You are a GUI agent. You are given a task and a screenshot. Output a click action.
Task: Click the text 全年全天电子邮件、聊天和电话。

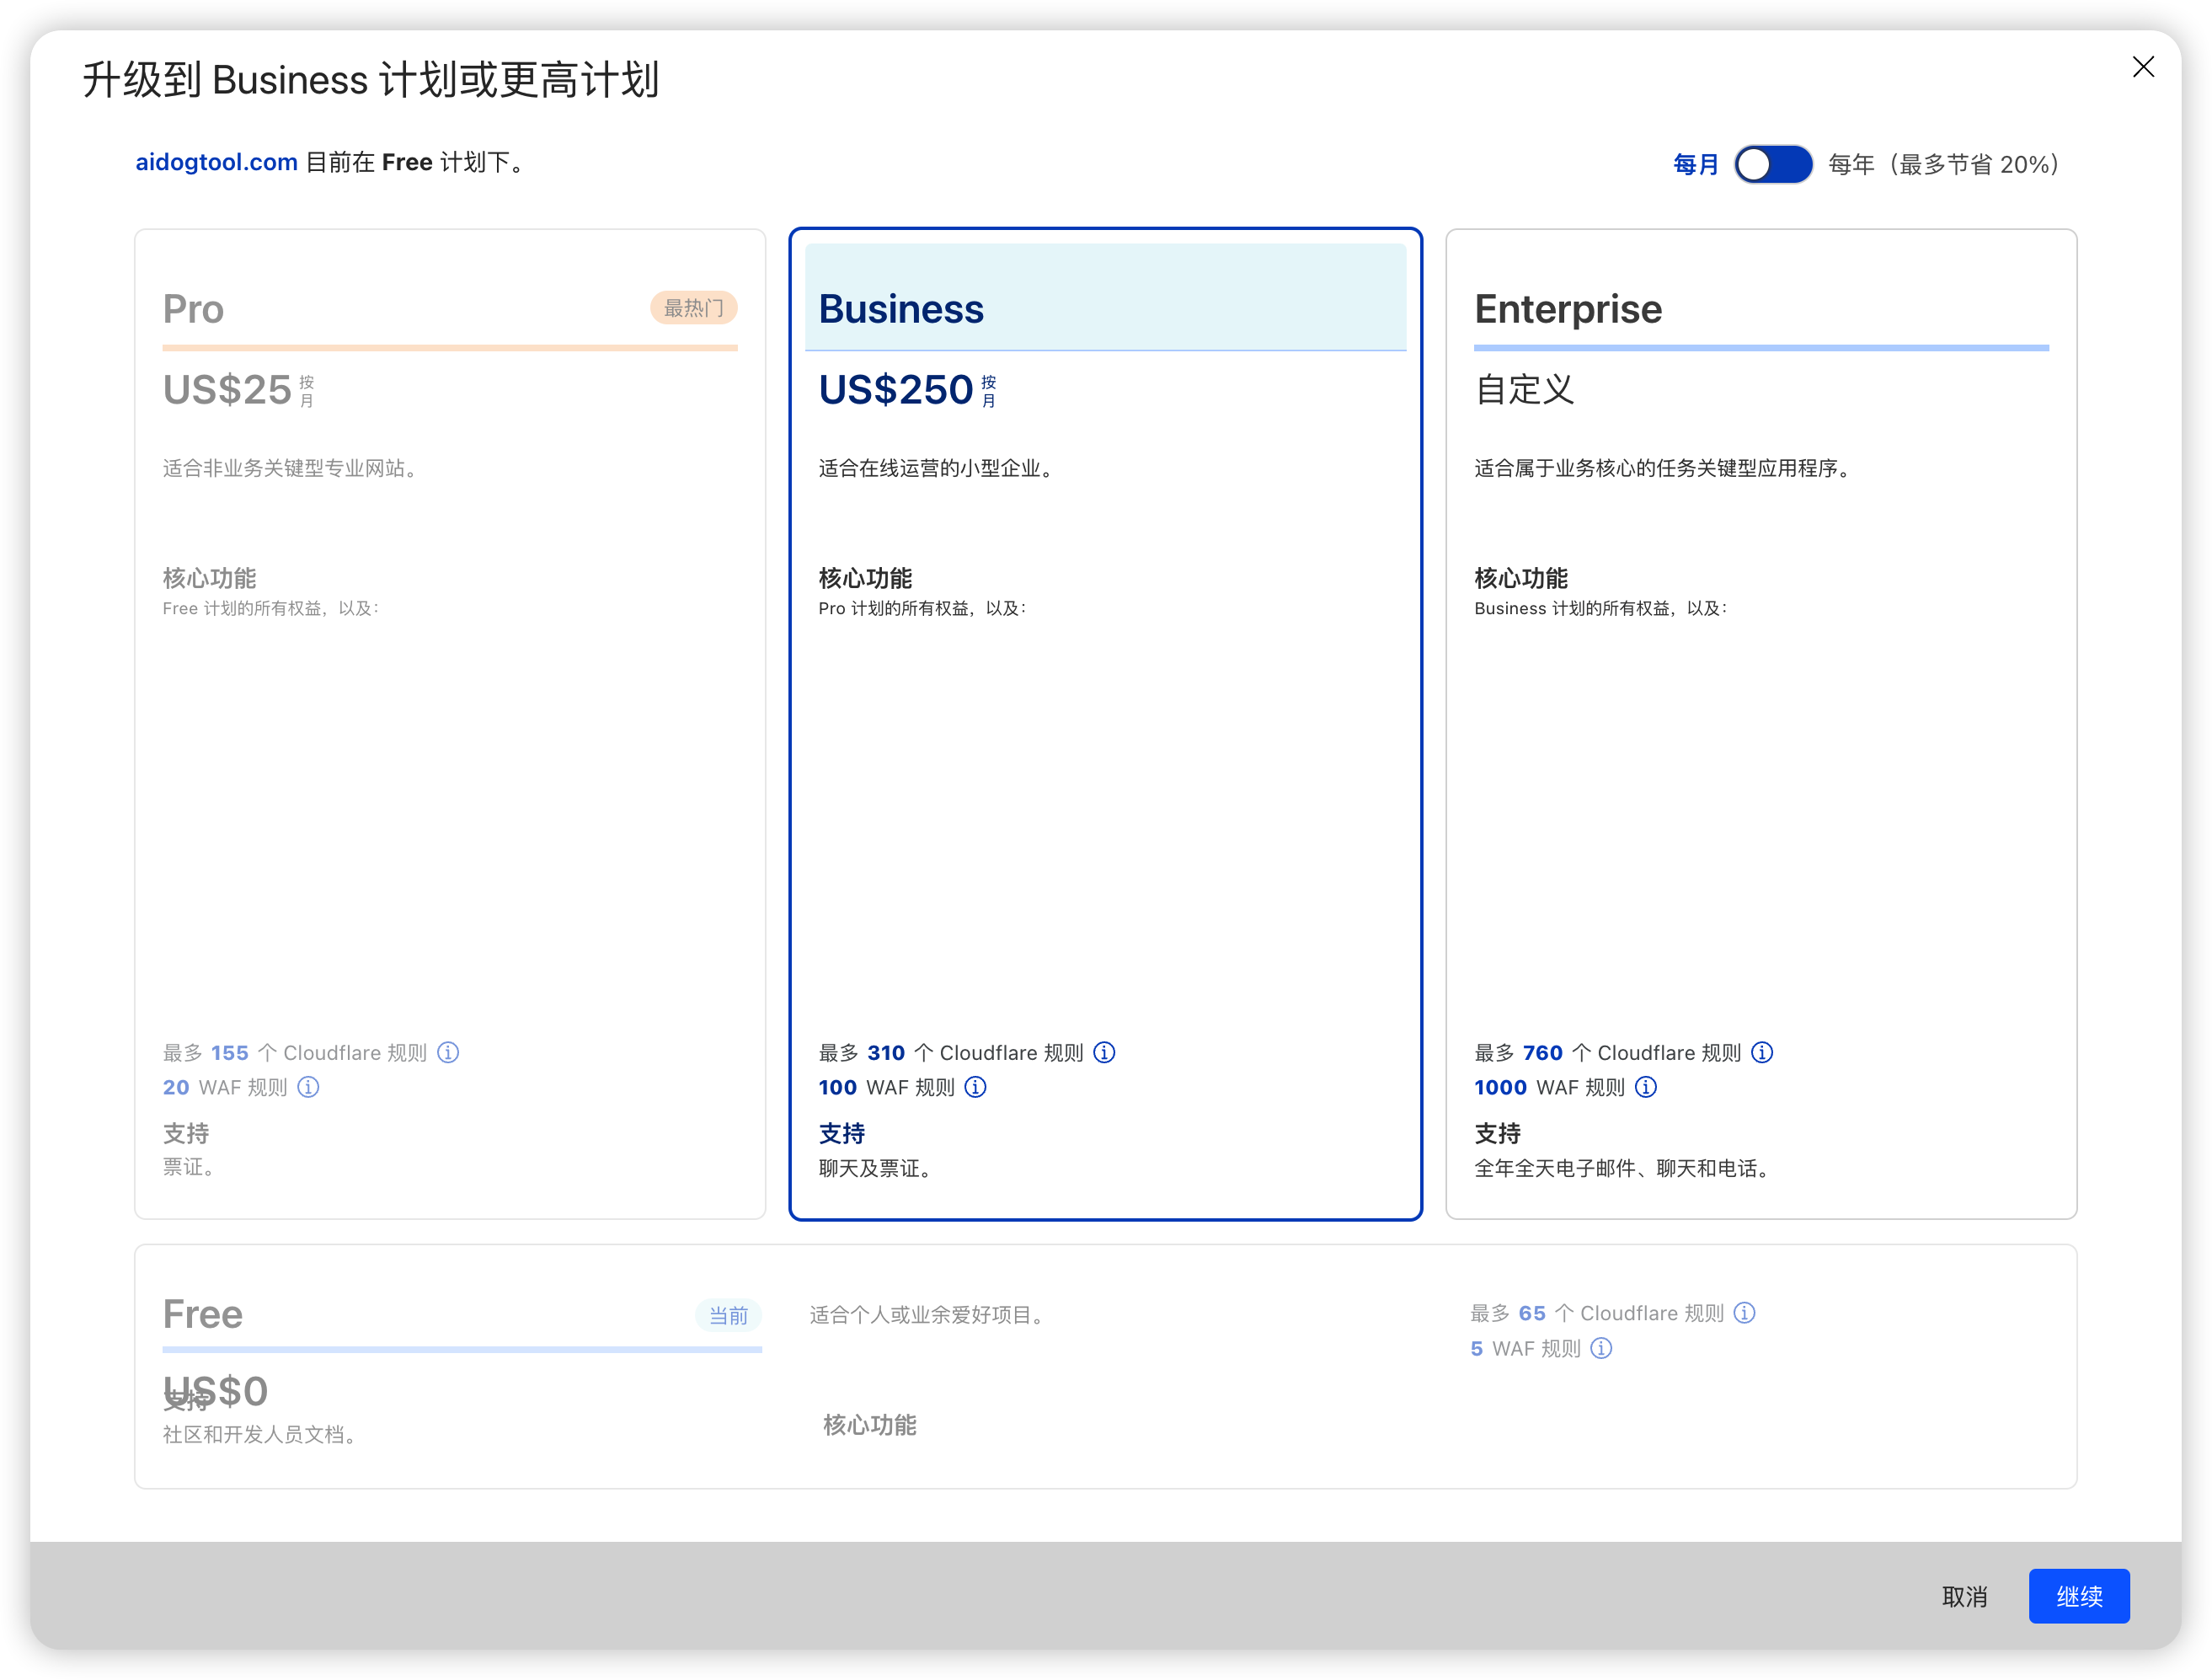click(1625, 1168)
